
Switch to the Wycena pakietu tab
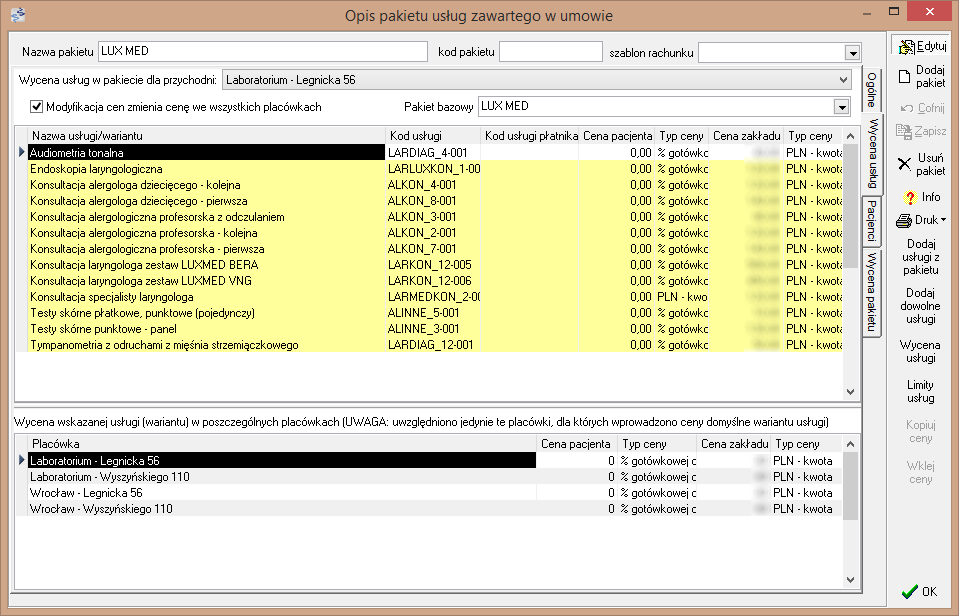tap(872, 291)
